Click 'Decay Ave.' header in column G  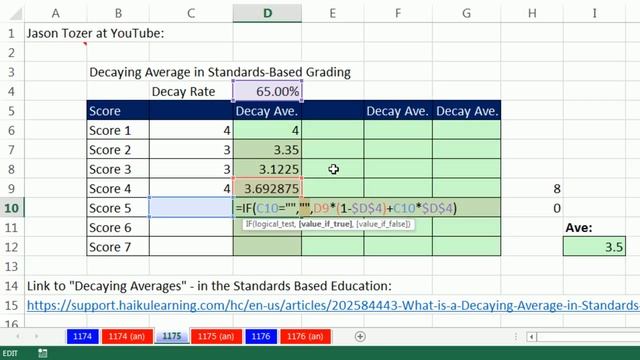pyautogui.click(x=467, y=111)
